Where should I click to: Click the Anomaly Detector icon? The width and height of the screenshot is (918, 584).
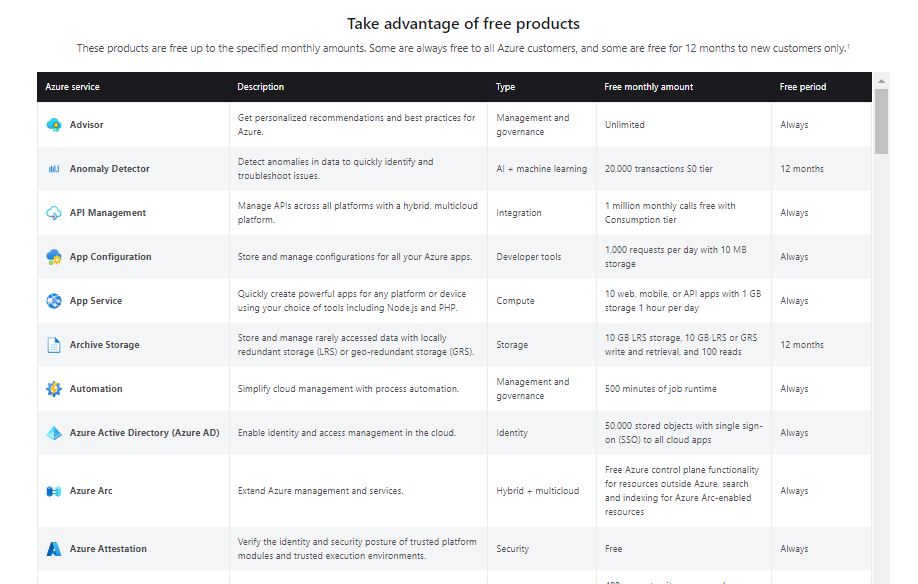coord(54,169)
